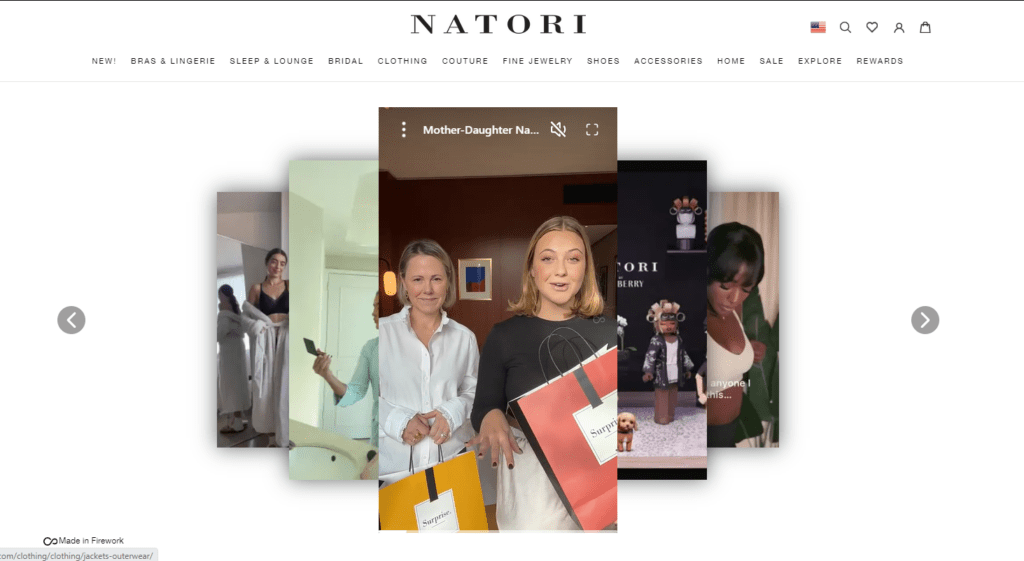Open search with the magnifier icon
The image size is (1024, 561).
click(845, 27)
